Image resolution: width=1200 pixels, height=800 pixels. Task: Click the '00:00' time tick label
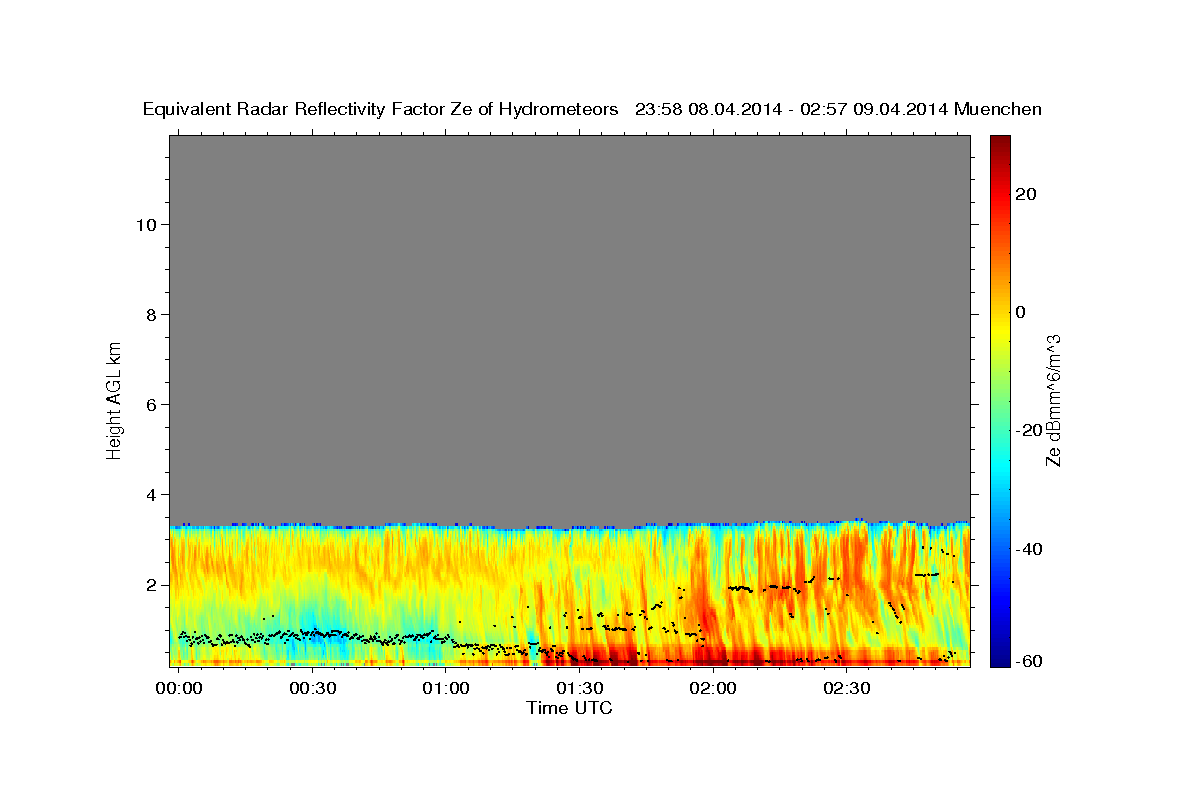[180, 688]
